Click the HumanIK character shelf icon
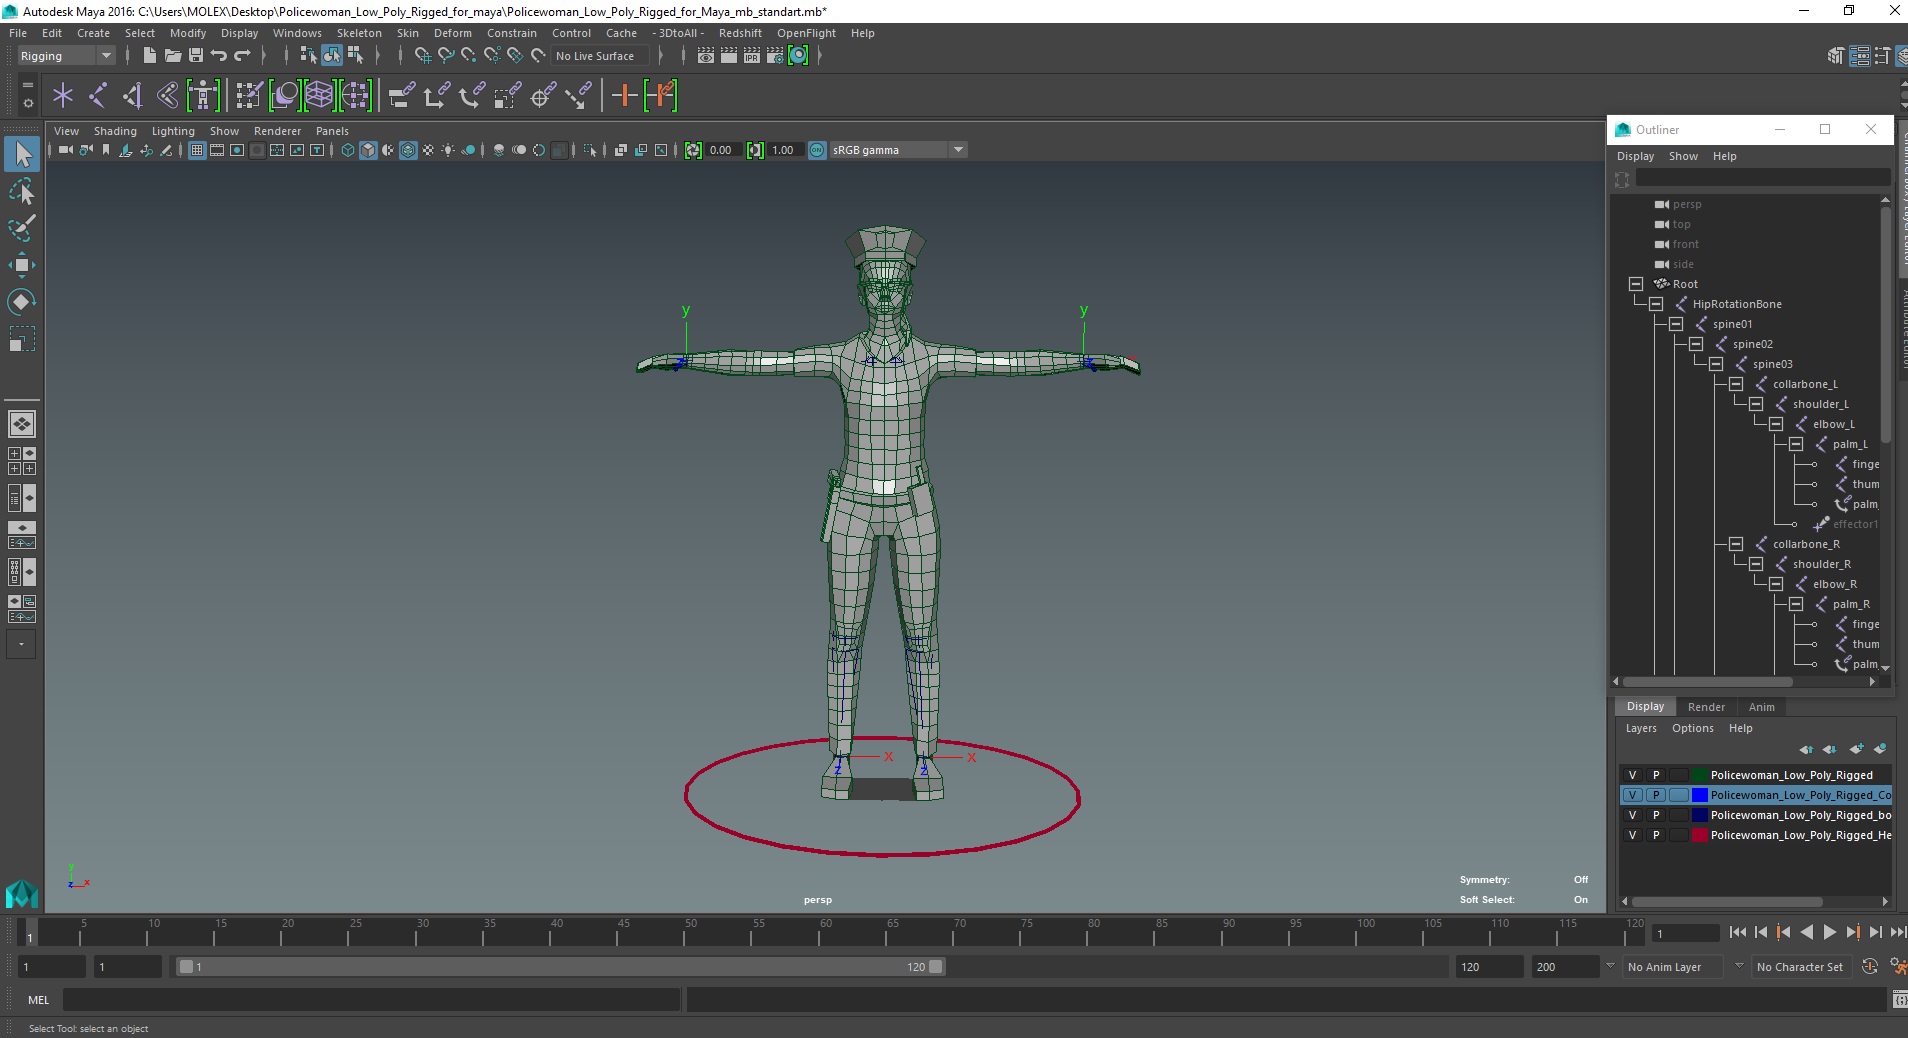 coord(203,96)
